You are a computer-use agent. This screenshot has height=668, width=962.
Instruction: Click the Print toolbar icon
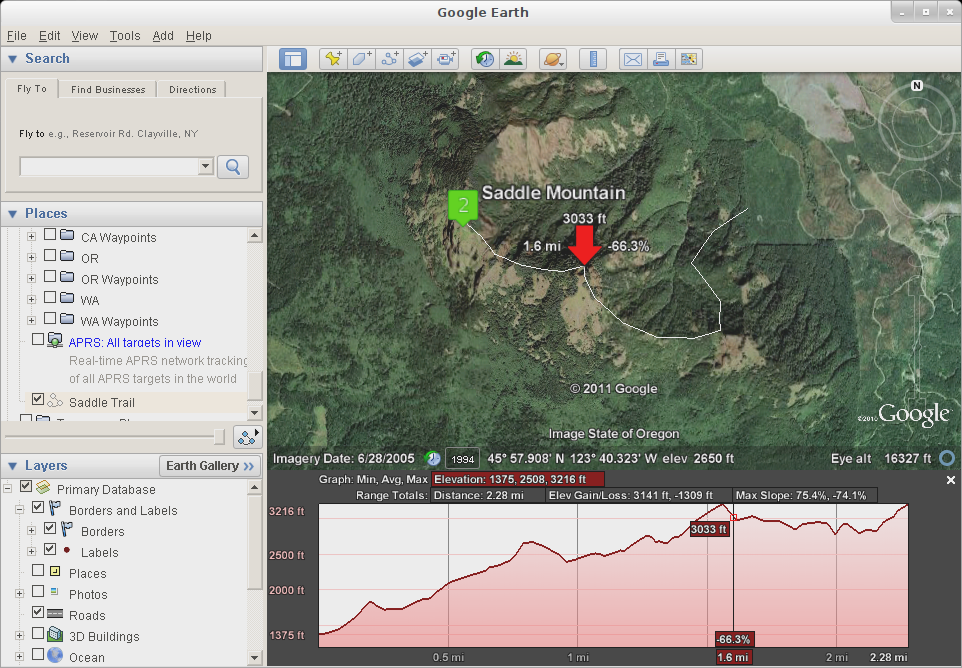pyautogui.click(x=661, y=59)
